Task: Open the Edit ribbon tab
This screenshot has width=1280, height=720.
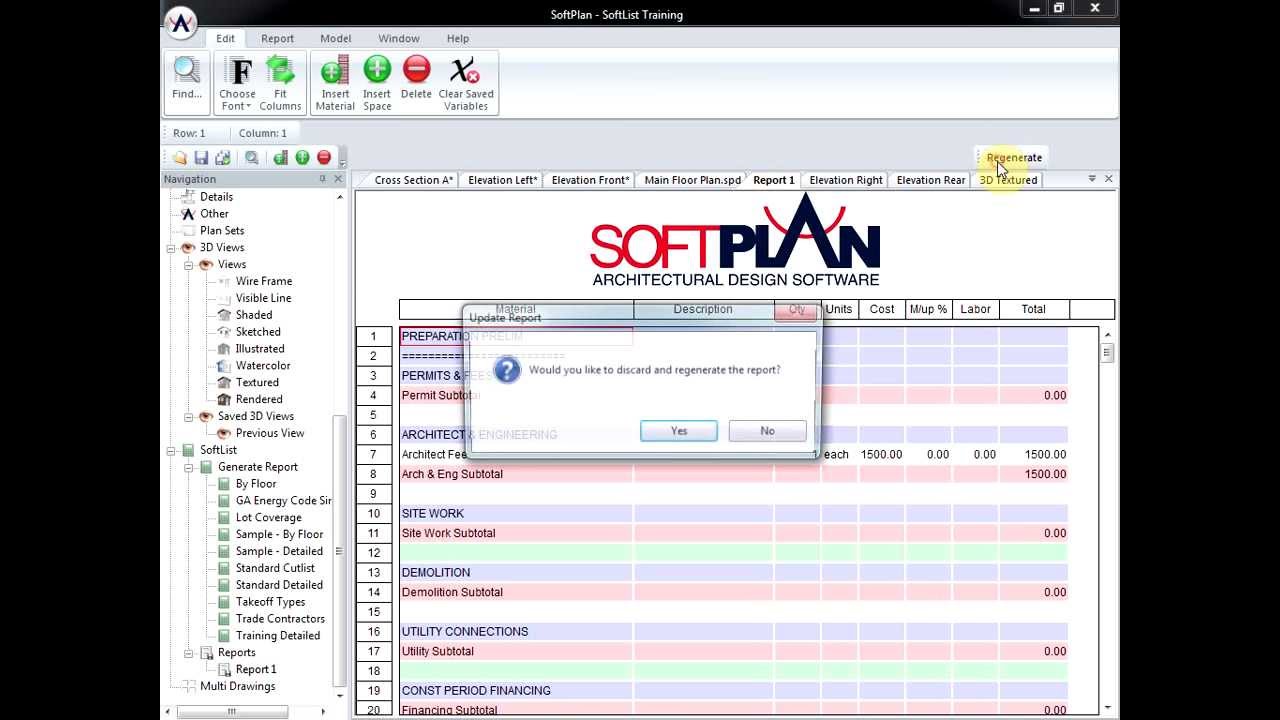Action: [x=226, y=38]
